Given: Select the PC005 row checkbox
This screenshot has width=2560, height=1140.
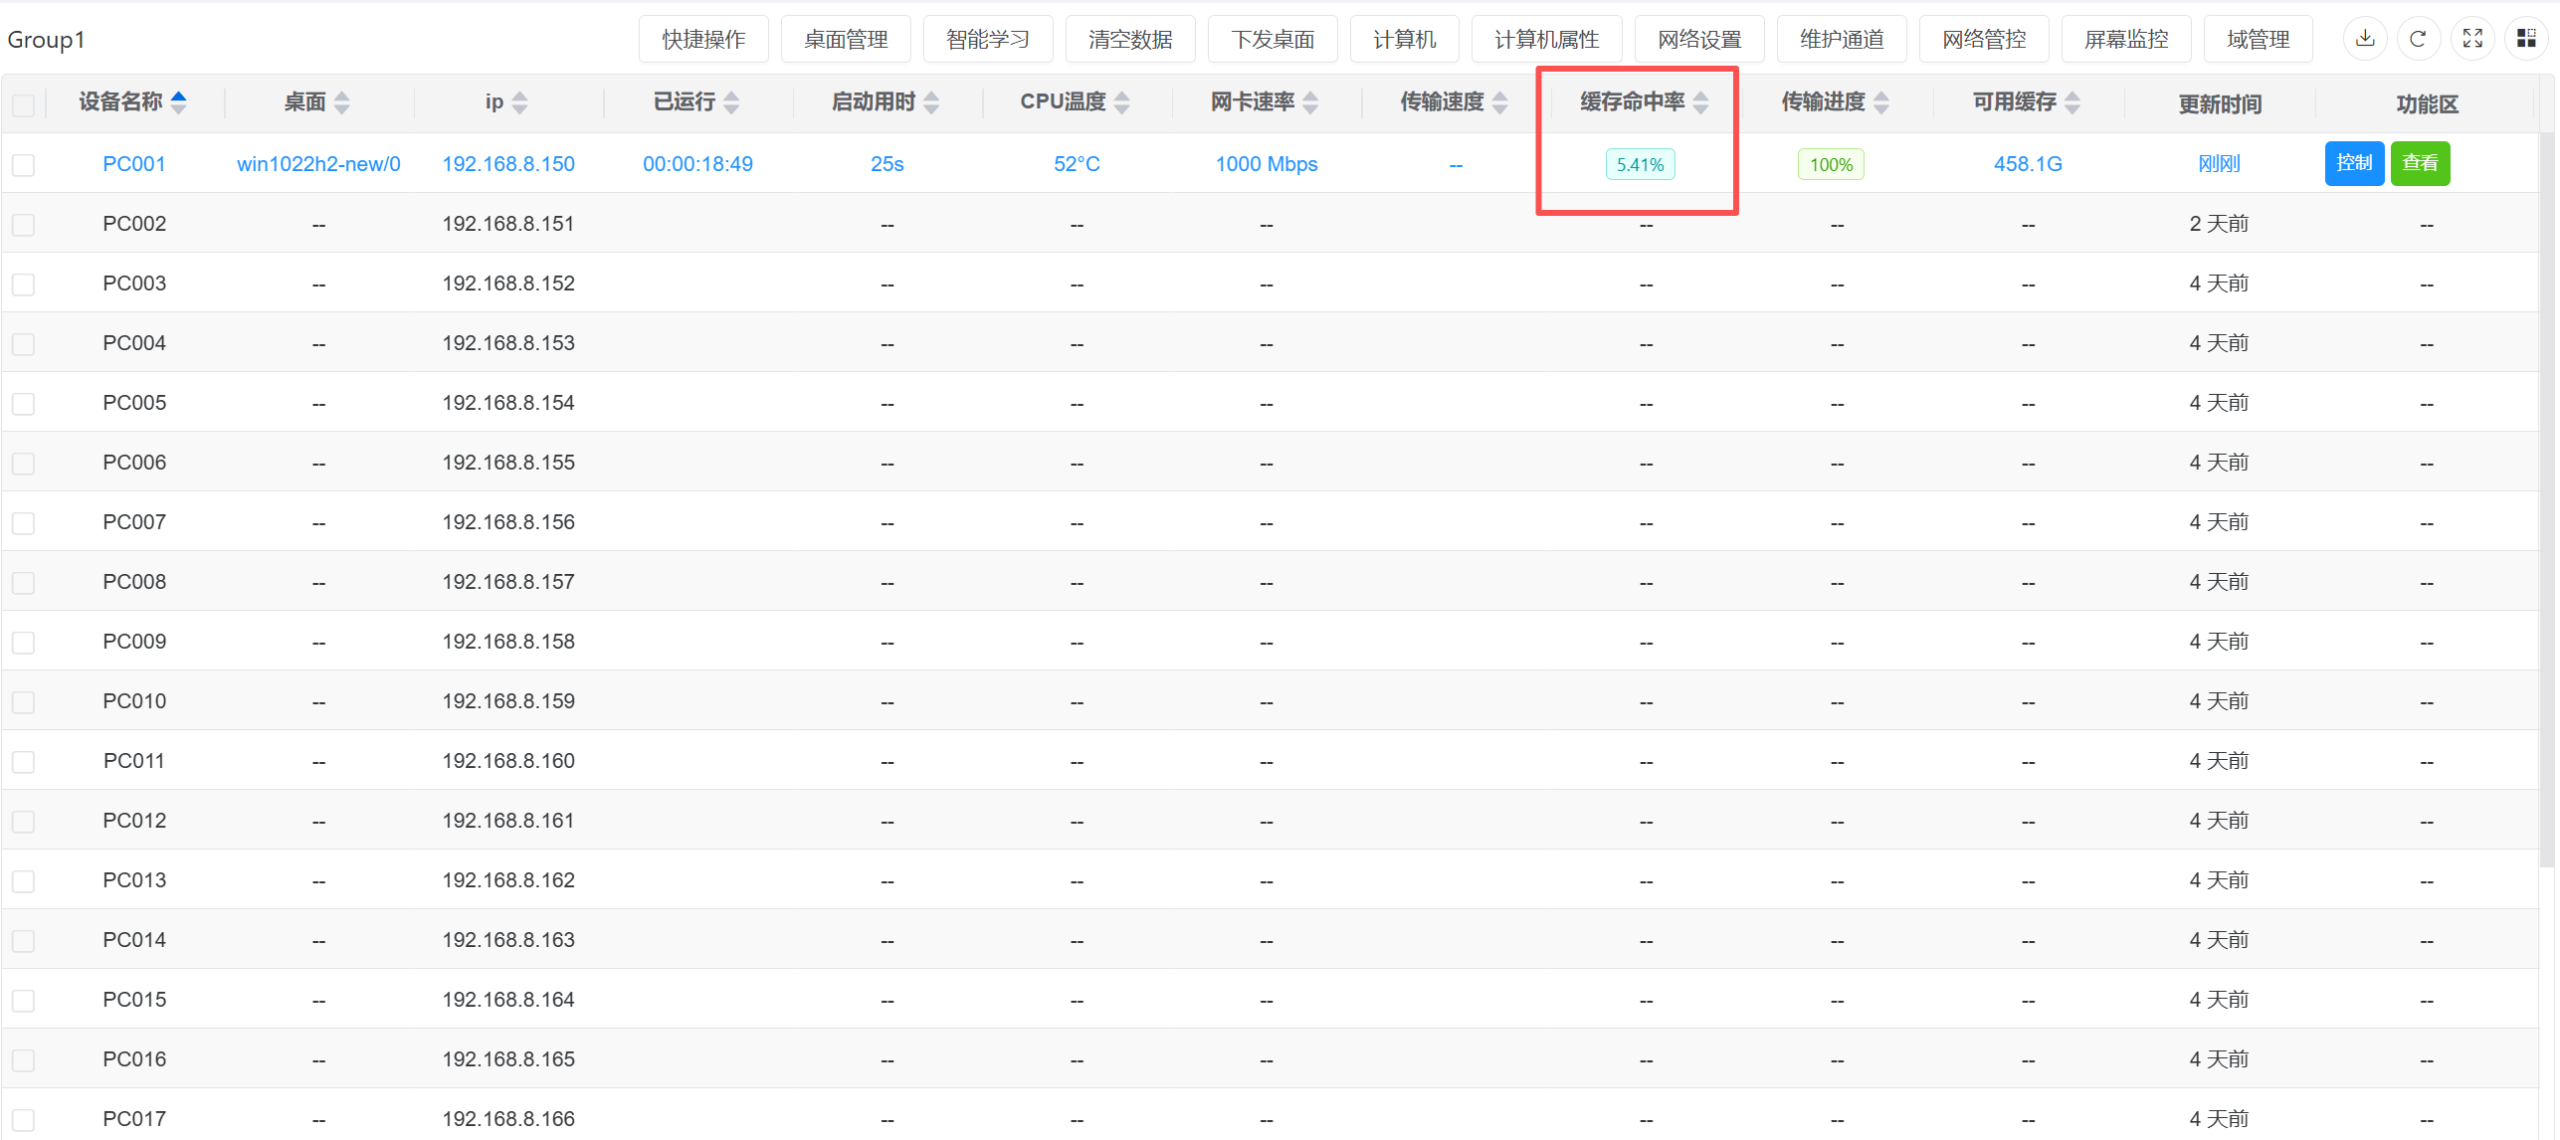Looking at the screenshot, I should 24,404.
